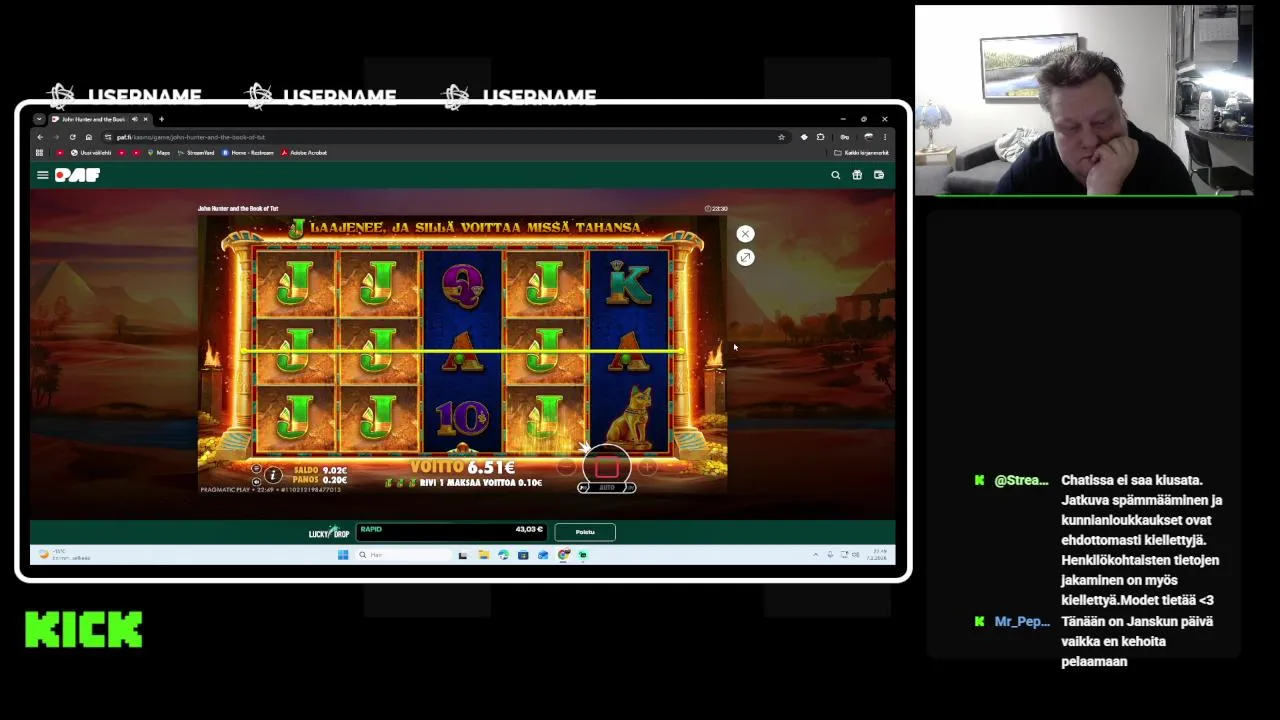Screen dimensions: 1280x720
Task: Click the Poistu exit button
Action: click(585, 532)
